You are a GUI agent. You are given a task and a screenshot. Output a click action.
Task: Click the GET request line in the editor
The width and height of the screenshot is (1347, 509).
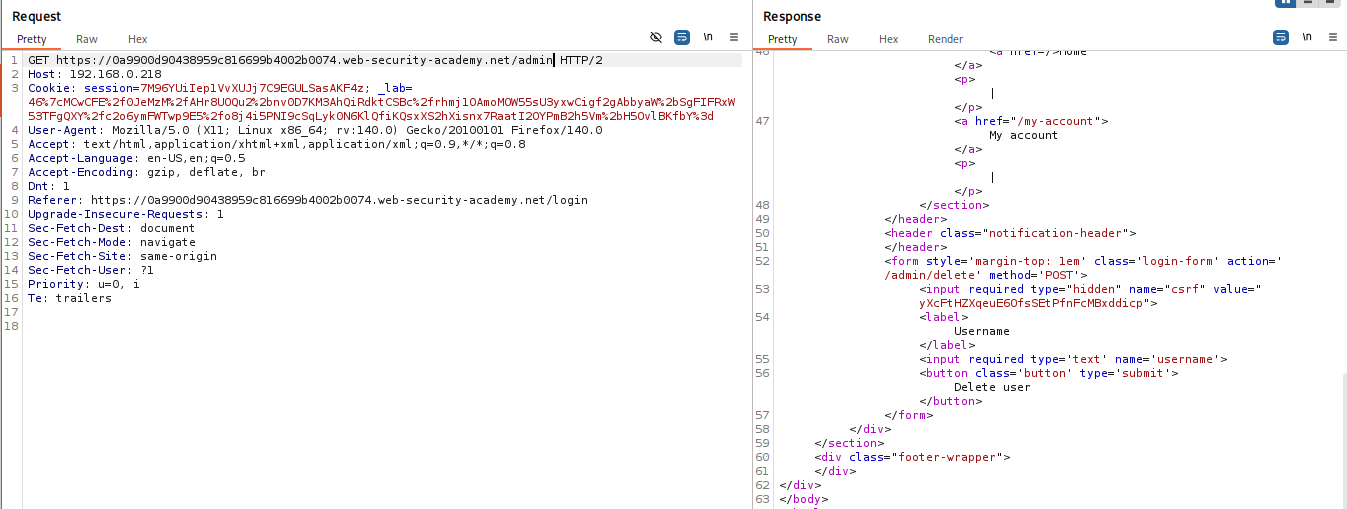(300, 60)
